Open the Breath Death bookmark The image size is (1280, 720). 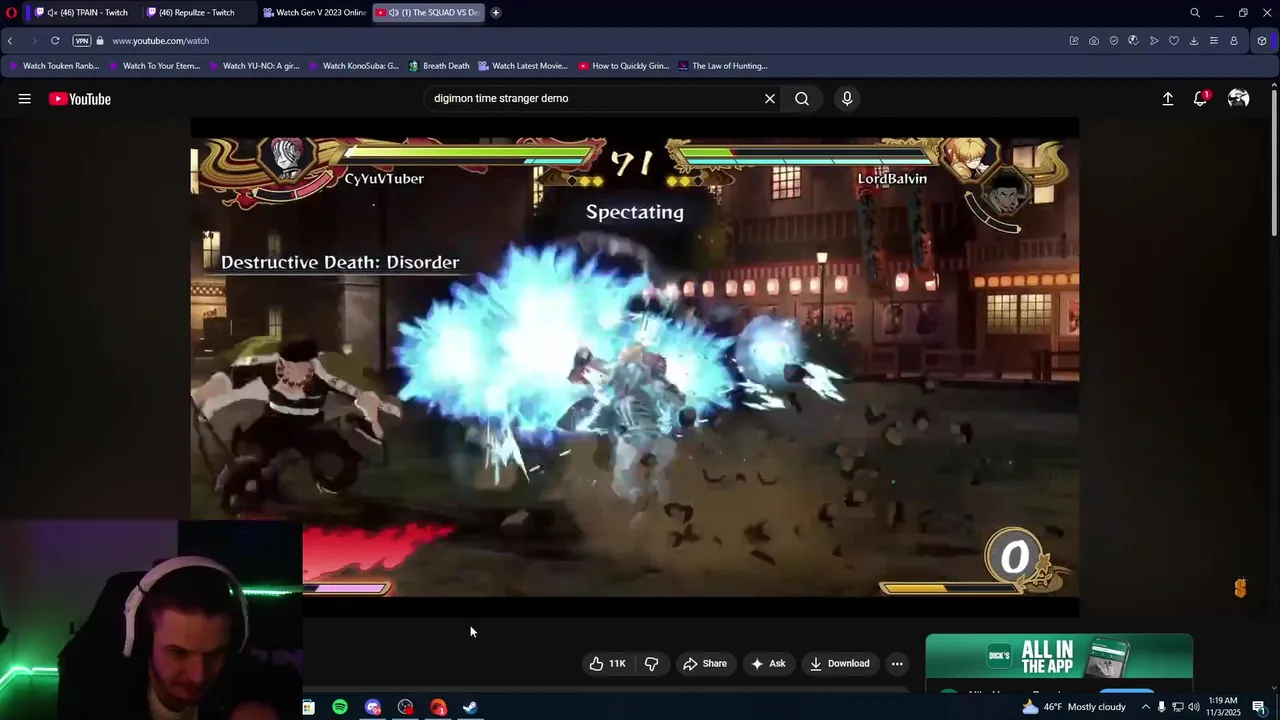click(438, 66)
